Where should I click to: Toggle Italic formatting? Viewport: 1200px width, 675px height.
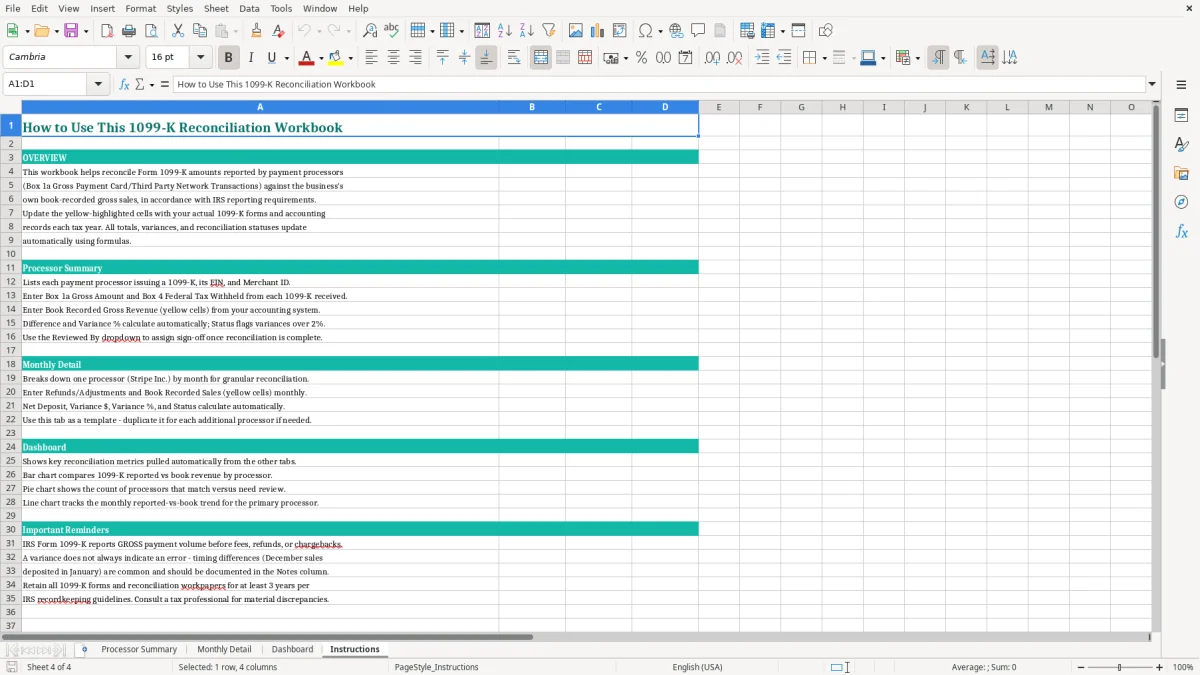[250, 58]
